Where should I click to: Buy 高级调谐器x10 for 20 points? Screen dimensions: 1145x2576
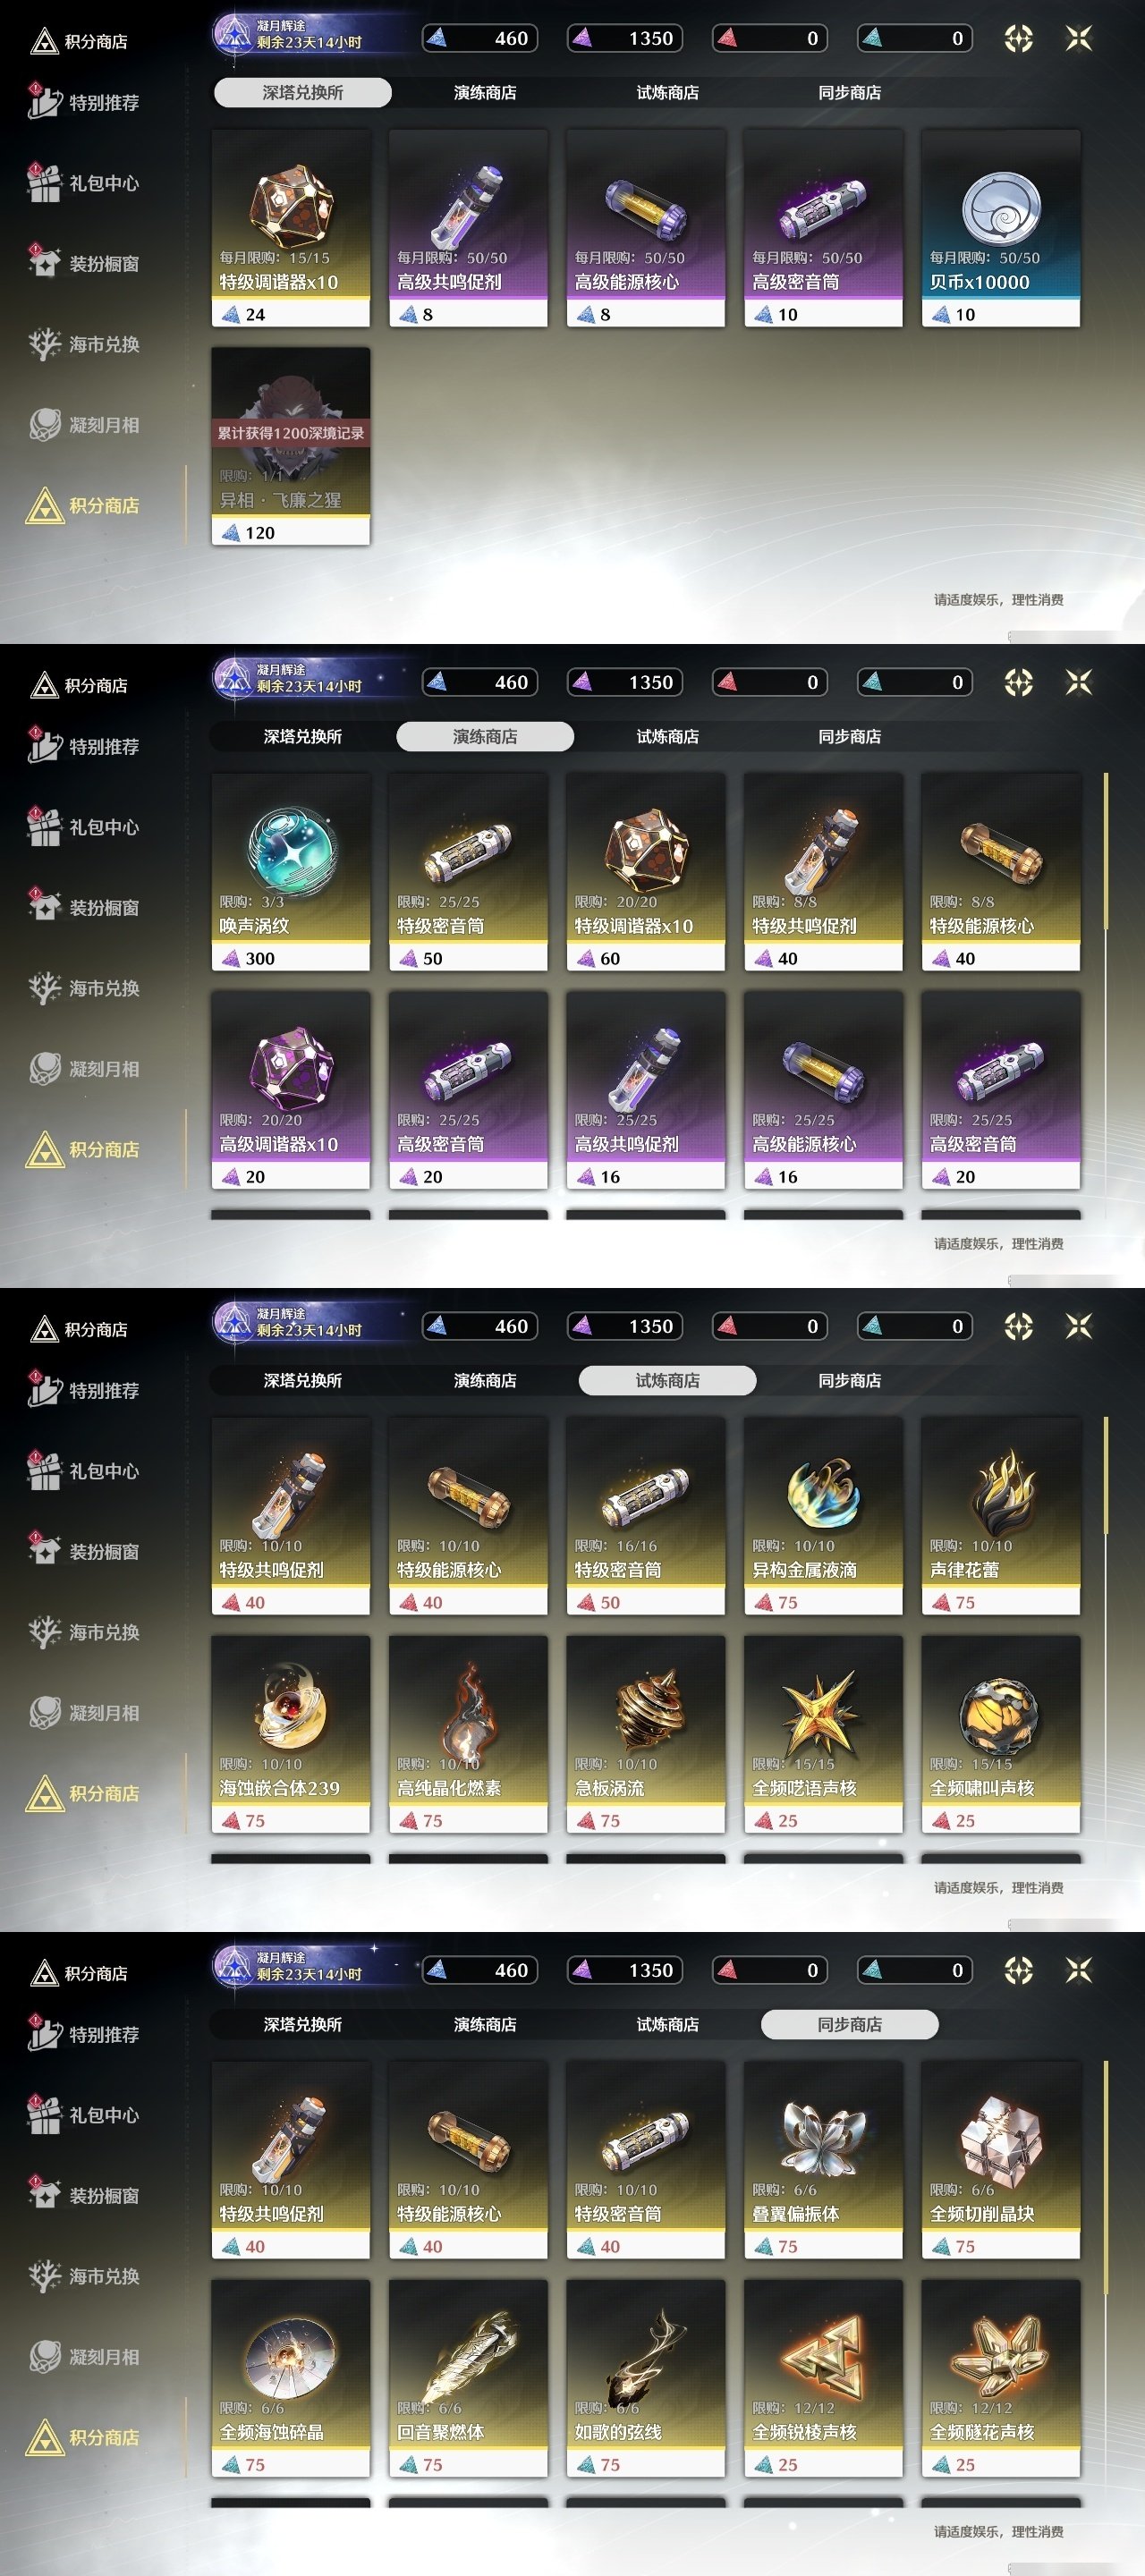(290, 1090)
